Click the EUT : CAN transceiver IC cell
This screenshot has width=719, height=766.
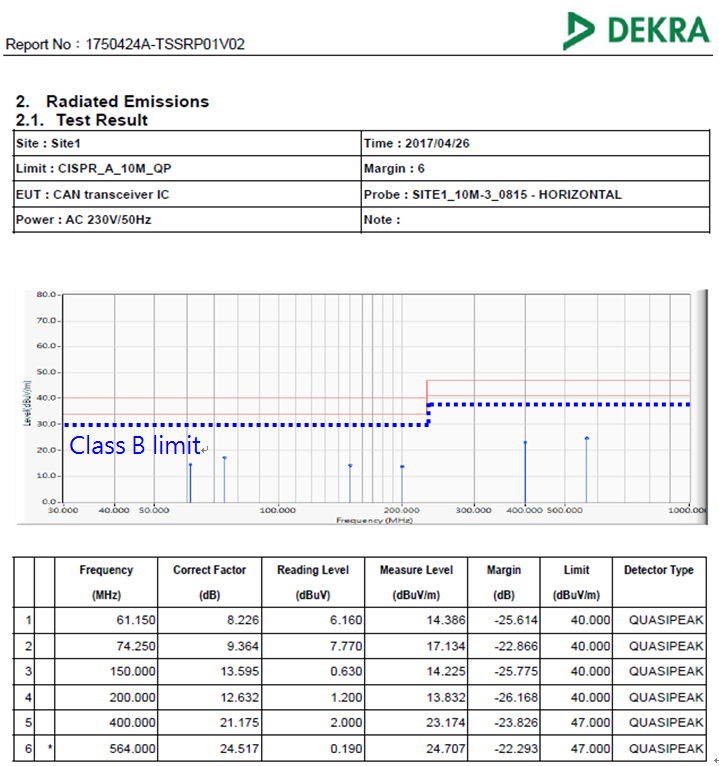(x=187, y=194)
